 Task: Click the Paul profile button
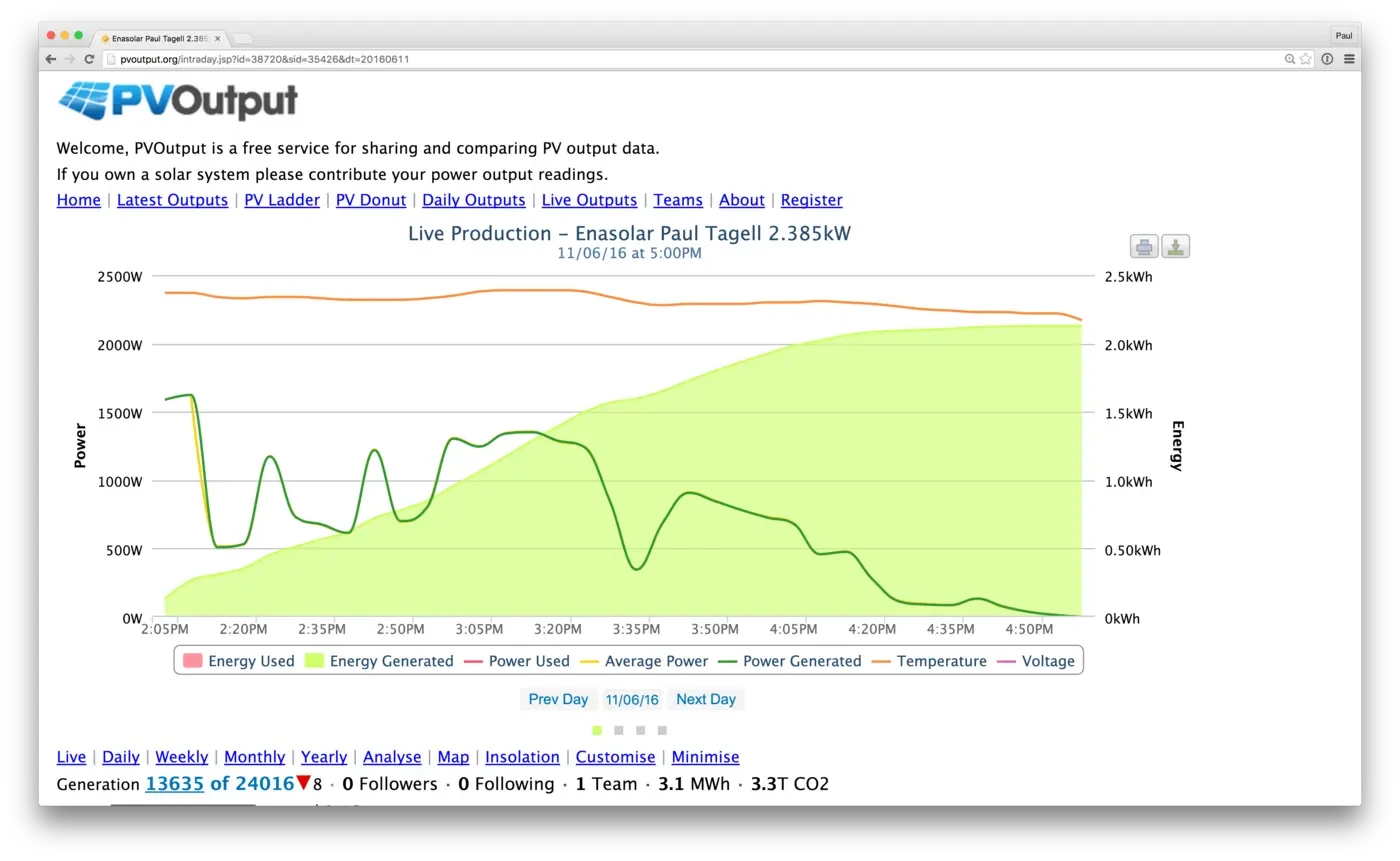1344,35
